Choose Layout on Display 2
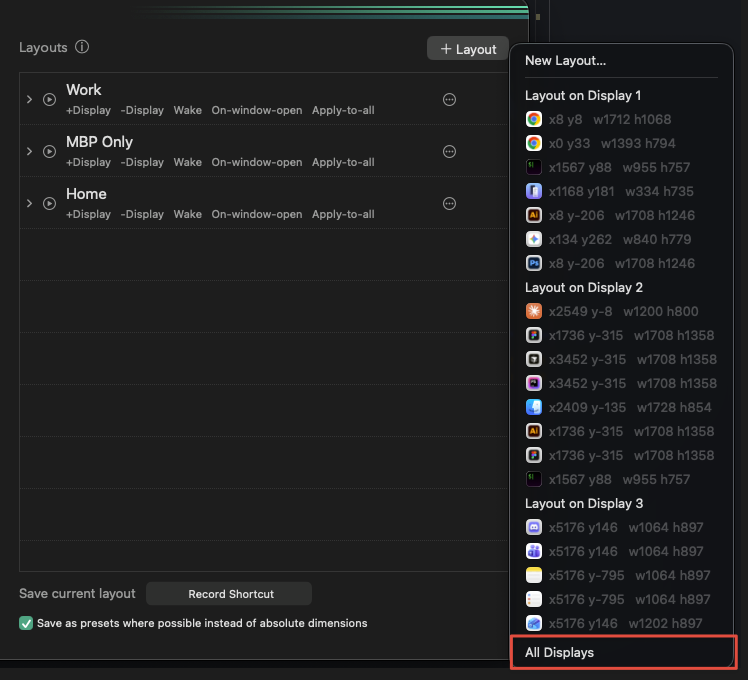748x680 pixels. pyautogui.click(x=584, y=287)
